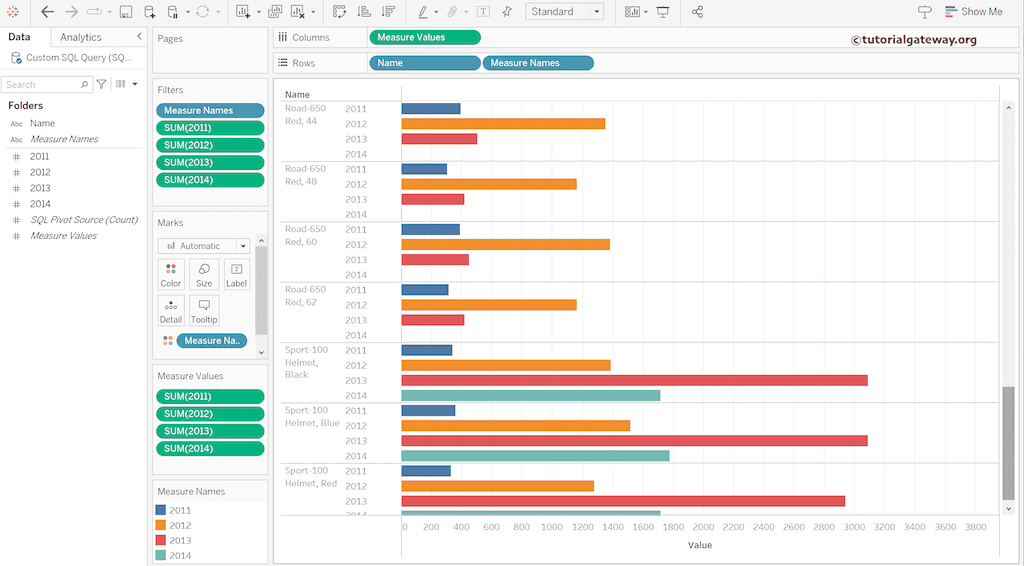Filter fields in the Data pane
The width and height of the screenshot is (1024, 566).
click(101, 85)
